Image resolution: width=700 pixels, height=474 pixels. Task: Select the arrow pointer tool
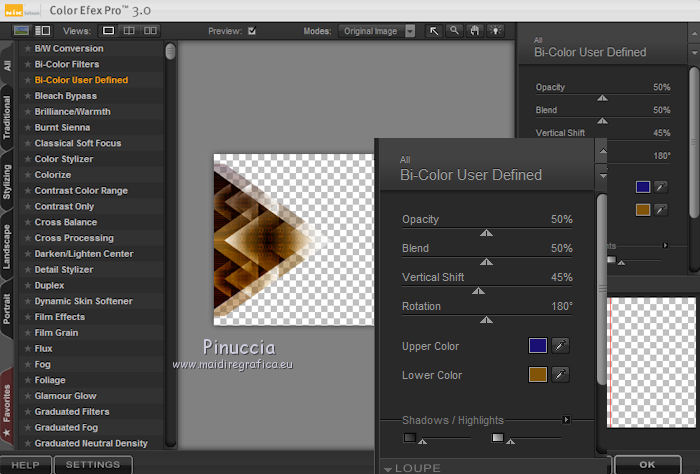pyautogui.click(x=434, y=31)
